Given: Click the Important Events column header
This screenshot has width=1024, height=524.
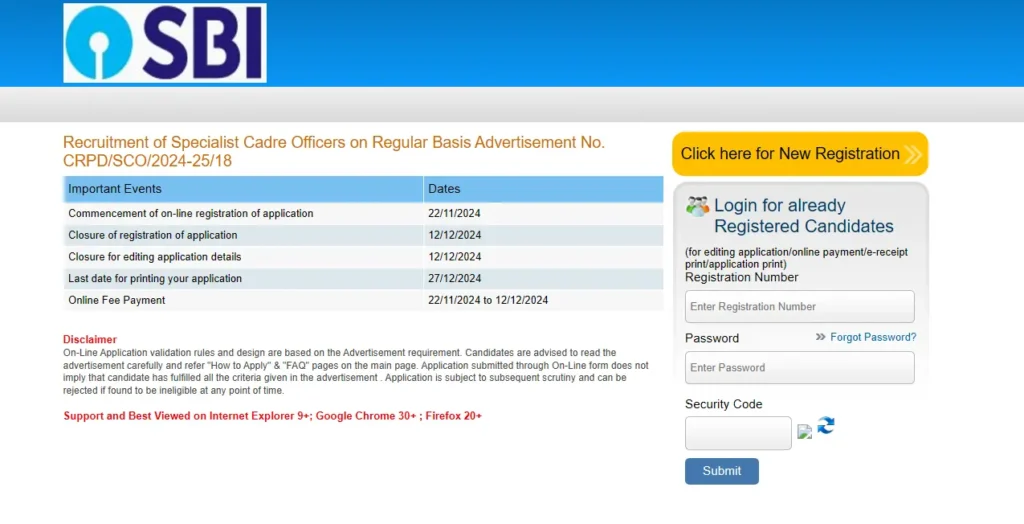Looking at the screenshot, I should point(115,189).
